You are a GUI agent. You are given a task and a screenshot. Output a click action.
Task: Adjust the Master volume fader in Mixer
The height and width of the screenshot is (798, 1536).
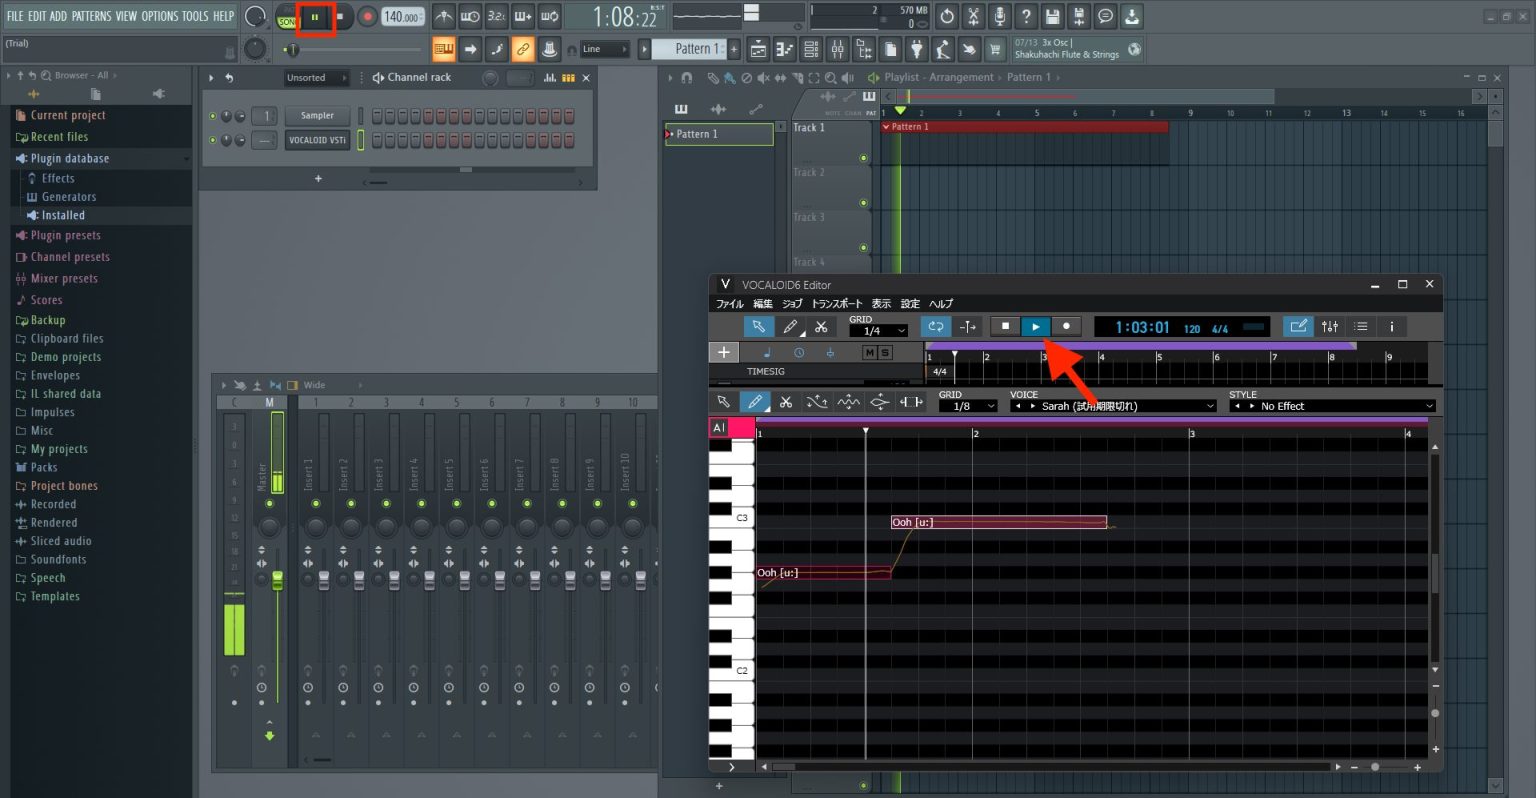[x=278, y=580]
